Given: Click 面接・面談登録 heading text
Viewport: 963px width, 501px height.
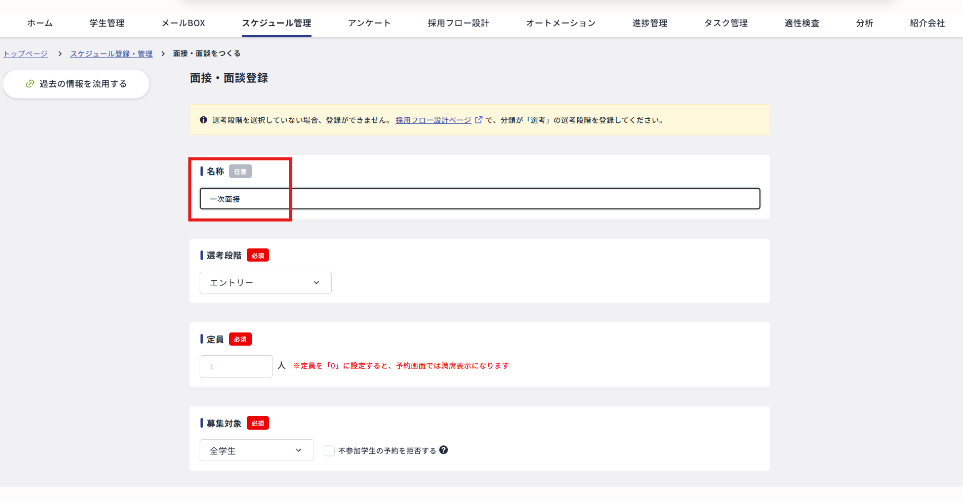Looking at the screenshot, I should click(228, 78).
